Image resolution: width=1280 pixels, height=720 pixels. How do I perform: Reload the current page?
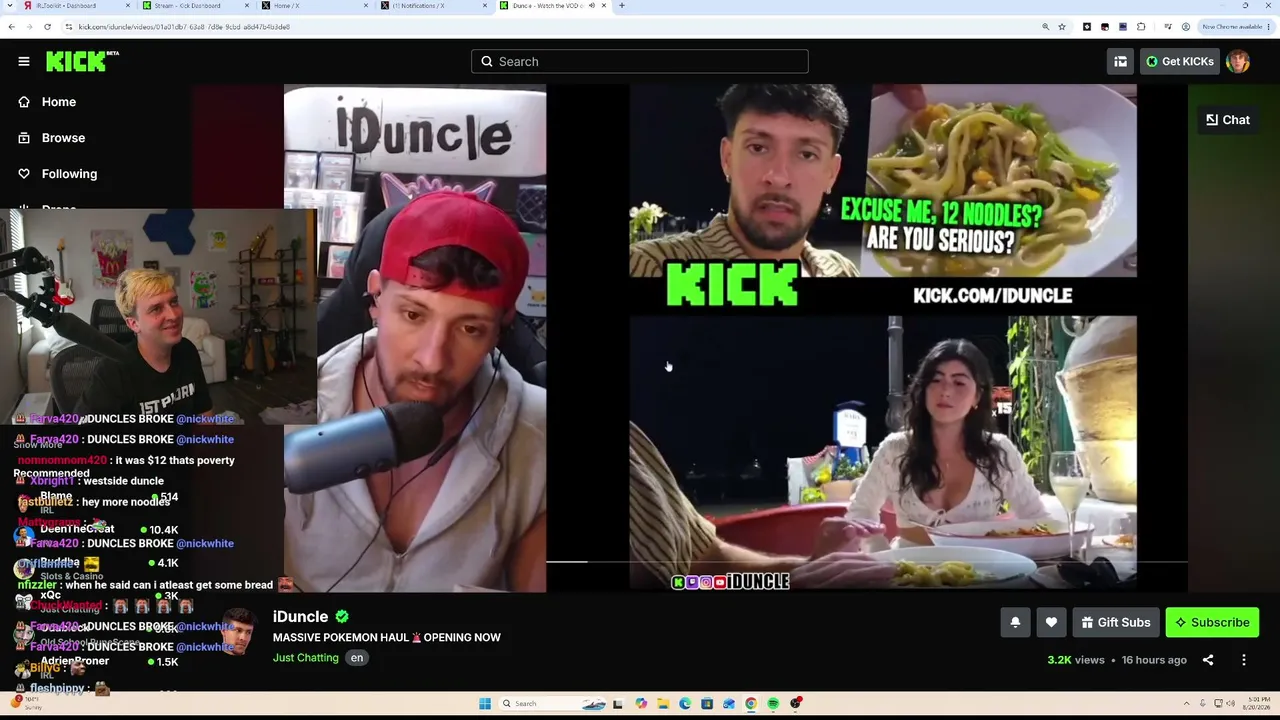click(47, 27)
